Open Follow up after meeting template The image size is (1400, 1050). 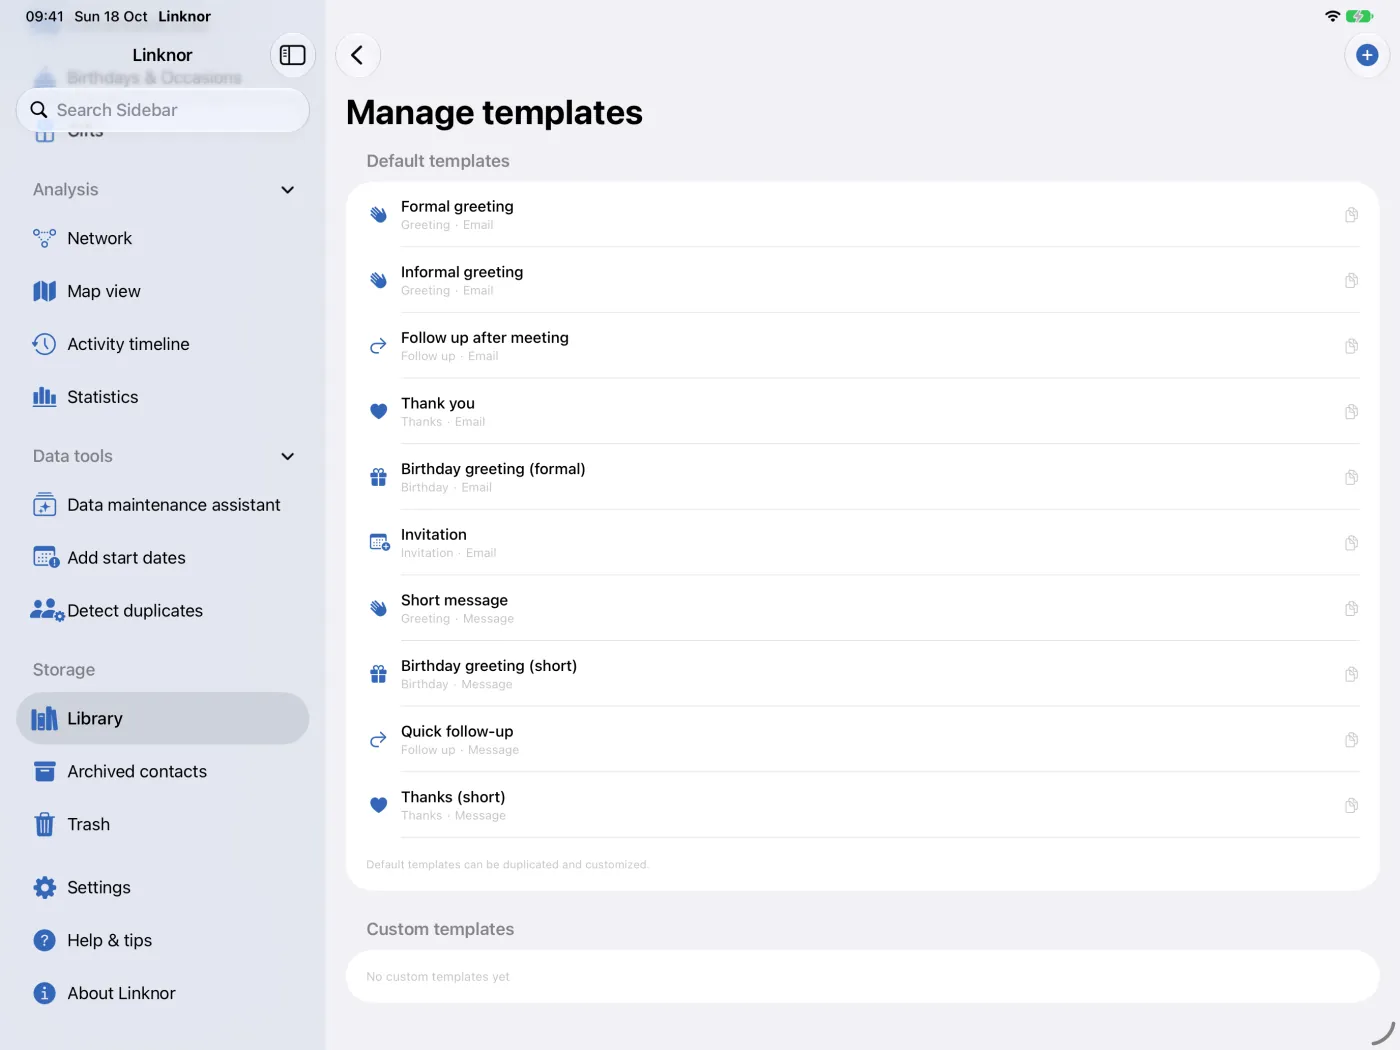863,346
